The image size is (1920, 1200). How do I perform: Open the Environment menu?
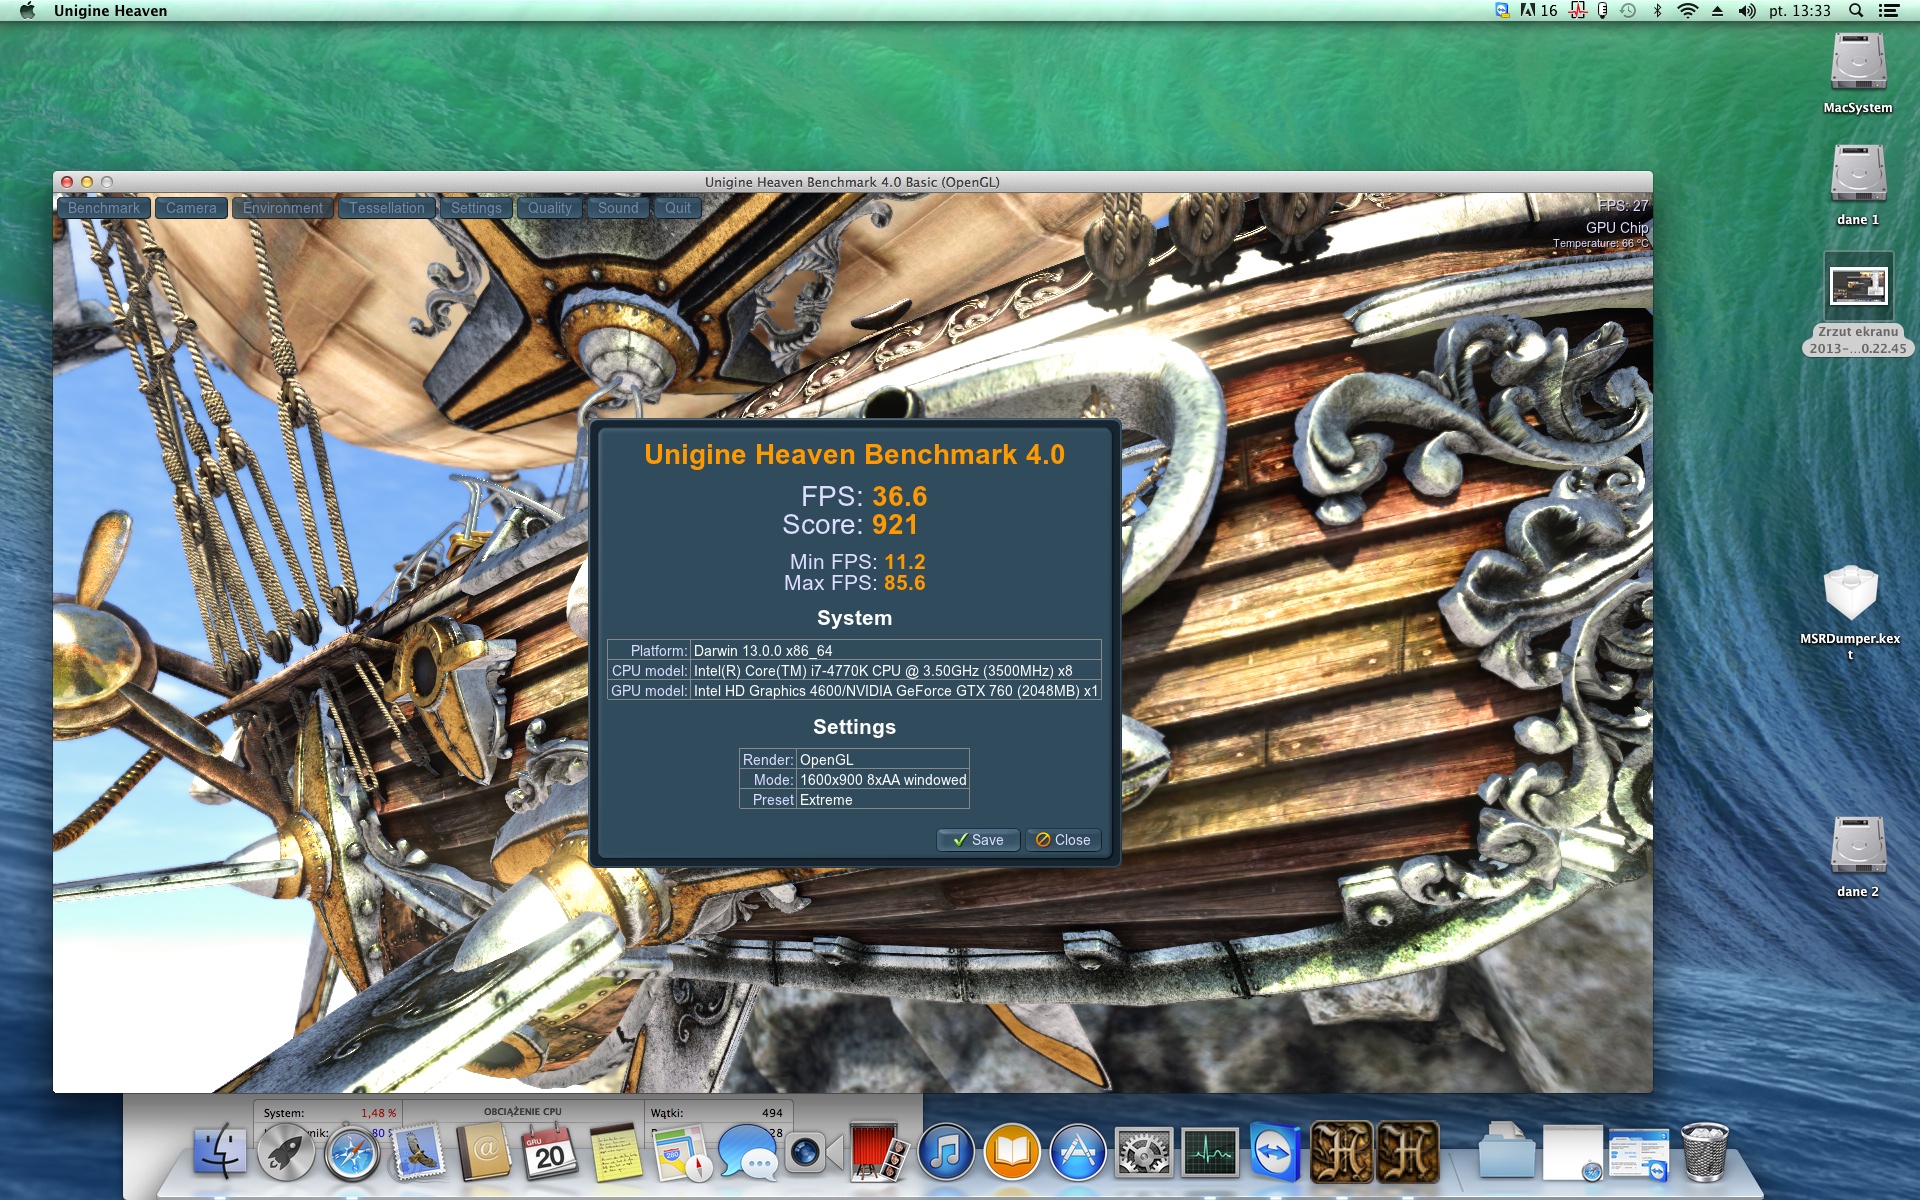283,208
